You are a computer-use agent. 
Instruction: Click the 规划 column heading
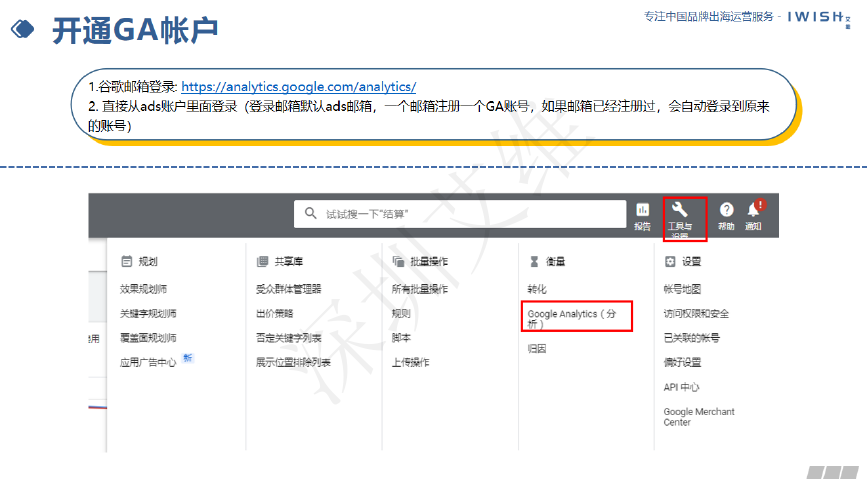tap(148, 261)
